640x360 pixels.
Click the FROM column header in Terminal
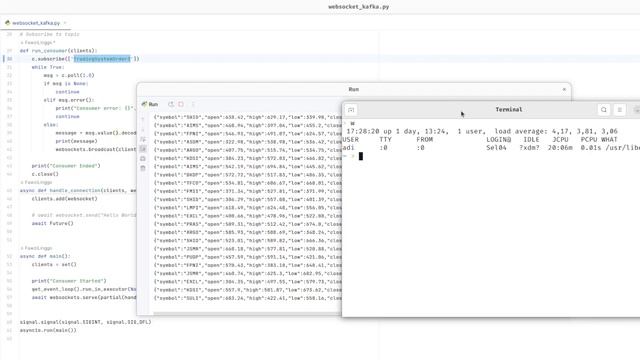(x=424, y=140)
